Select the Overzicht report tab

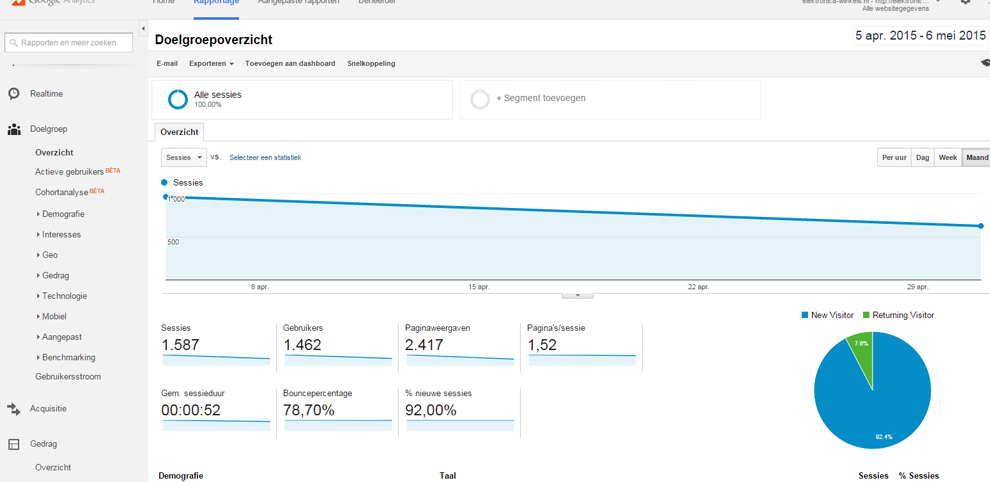tap(180, 132)
